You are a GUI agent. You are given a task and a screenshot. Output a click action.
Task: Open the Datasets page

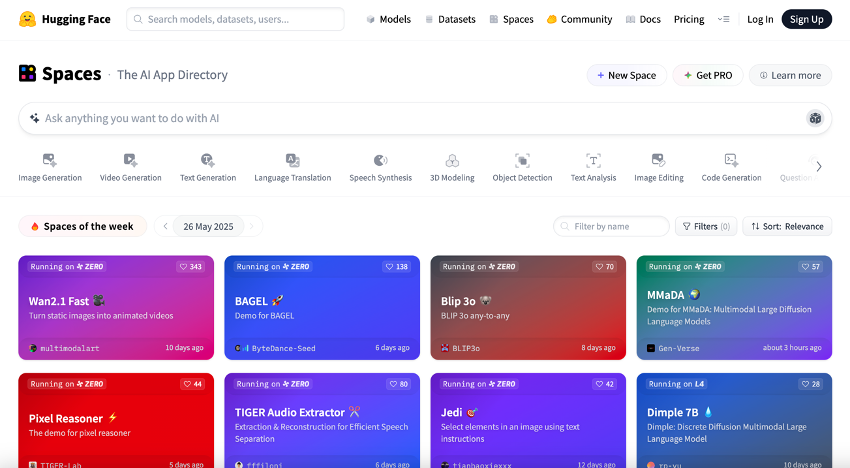450,20
